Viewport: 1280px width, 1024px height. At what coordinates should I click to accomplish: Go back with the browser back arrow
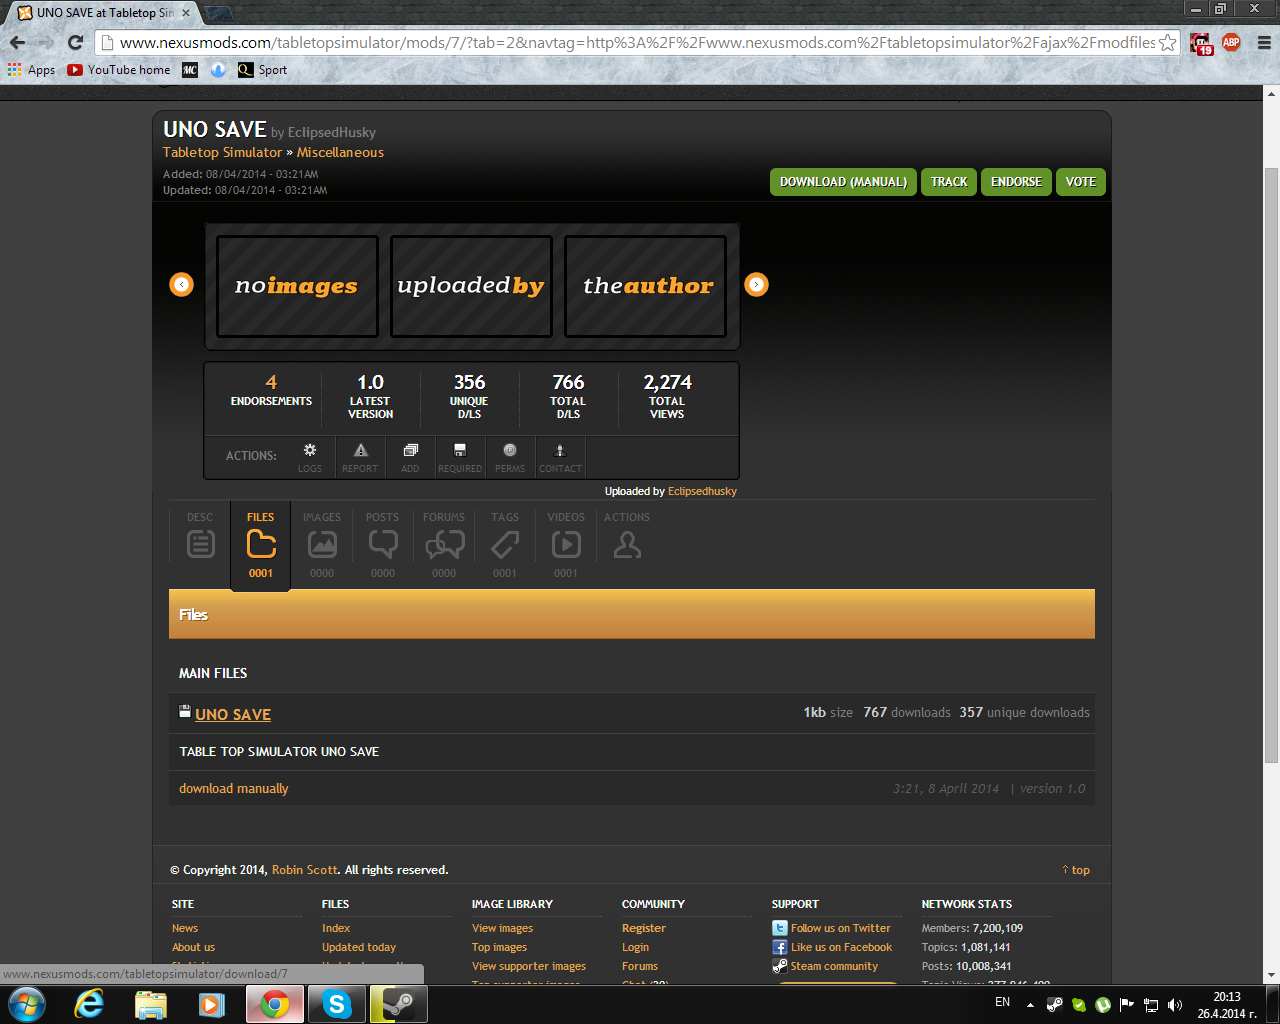pos(17,43)
